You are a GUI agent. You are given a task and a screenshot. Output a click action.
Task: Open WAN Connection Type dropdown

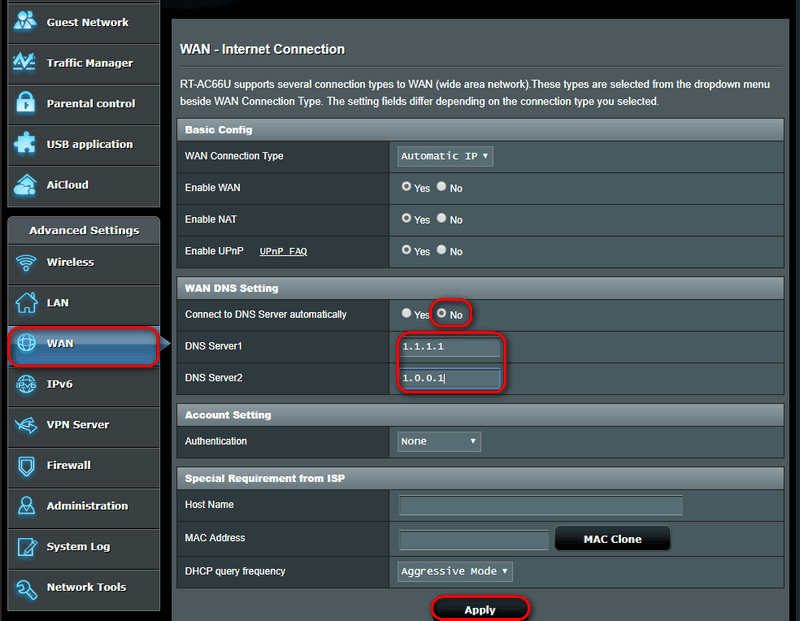[x=445, y=156]
